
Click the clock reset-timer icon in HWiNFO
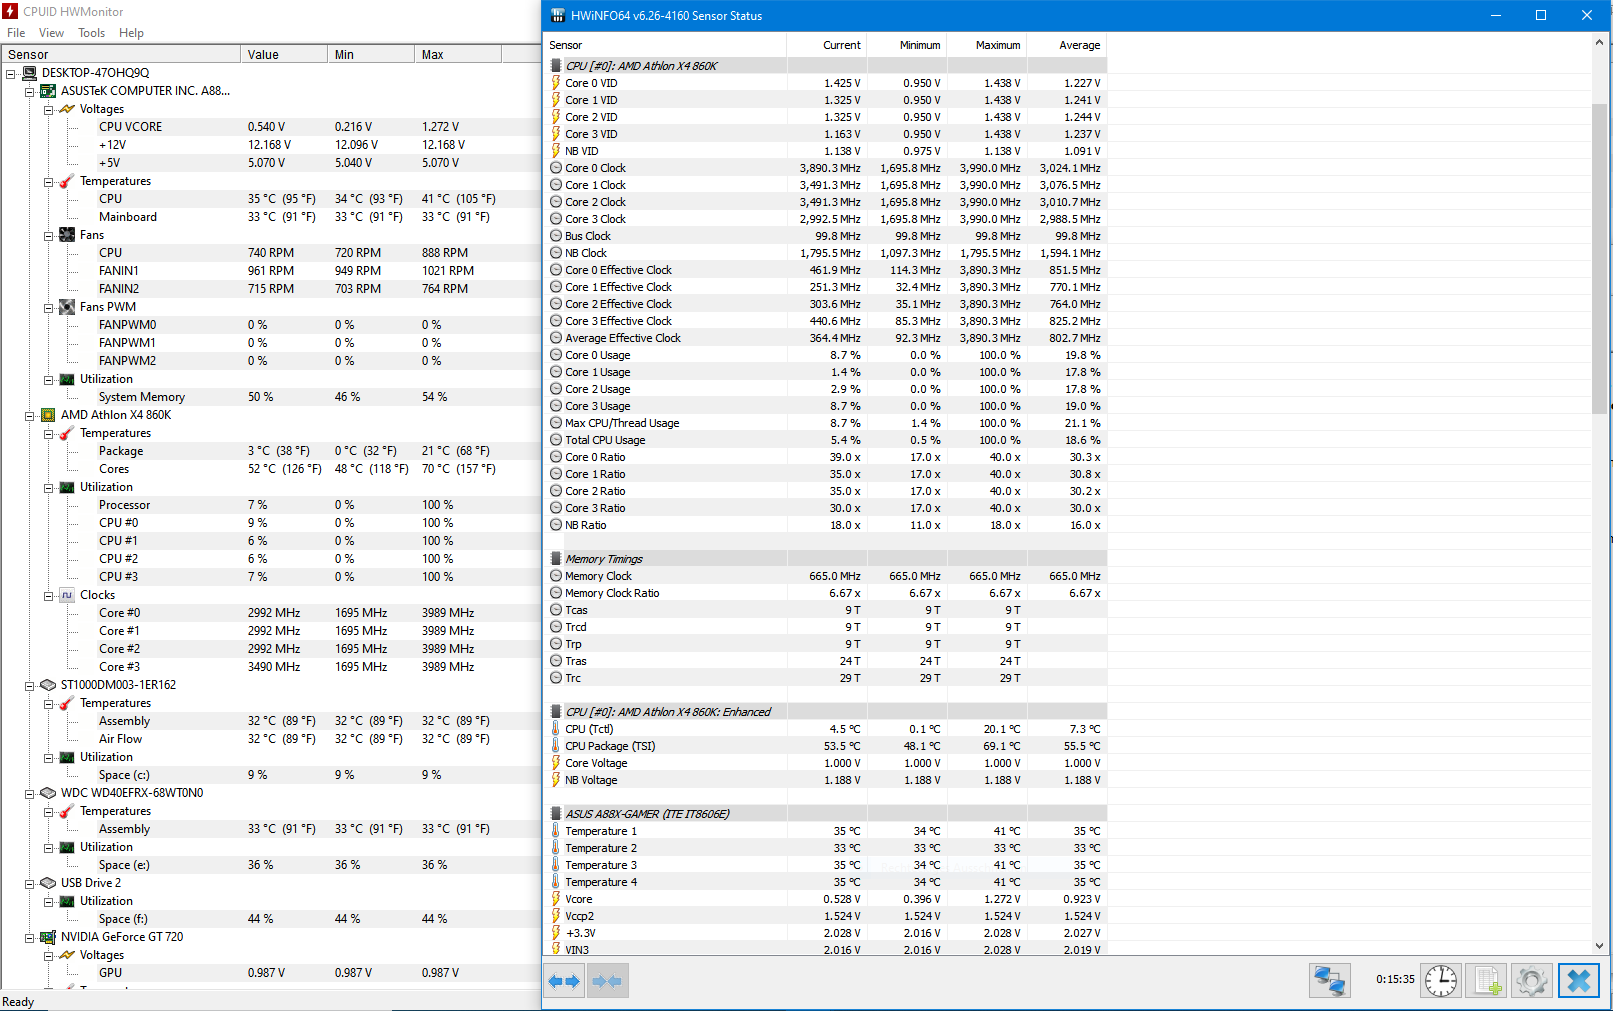click(1441, 981)
